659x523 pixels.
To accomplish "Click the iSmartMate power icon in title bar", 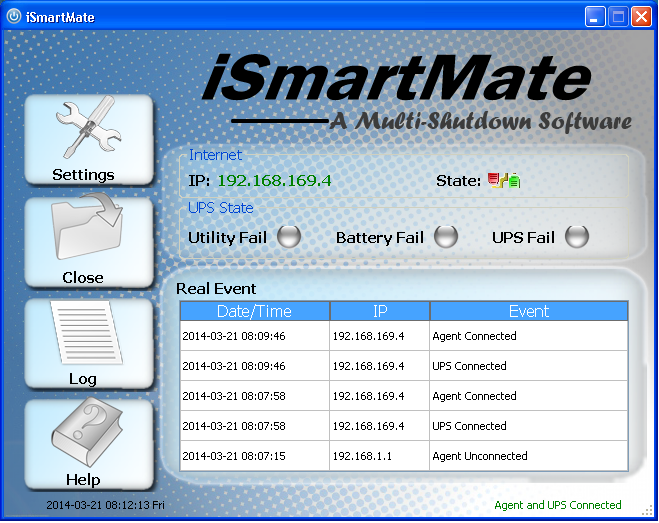I will pyautogui.click(x=13, y=17).
